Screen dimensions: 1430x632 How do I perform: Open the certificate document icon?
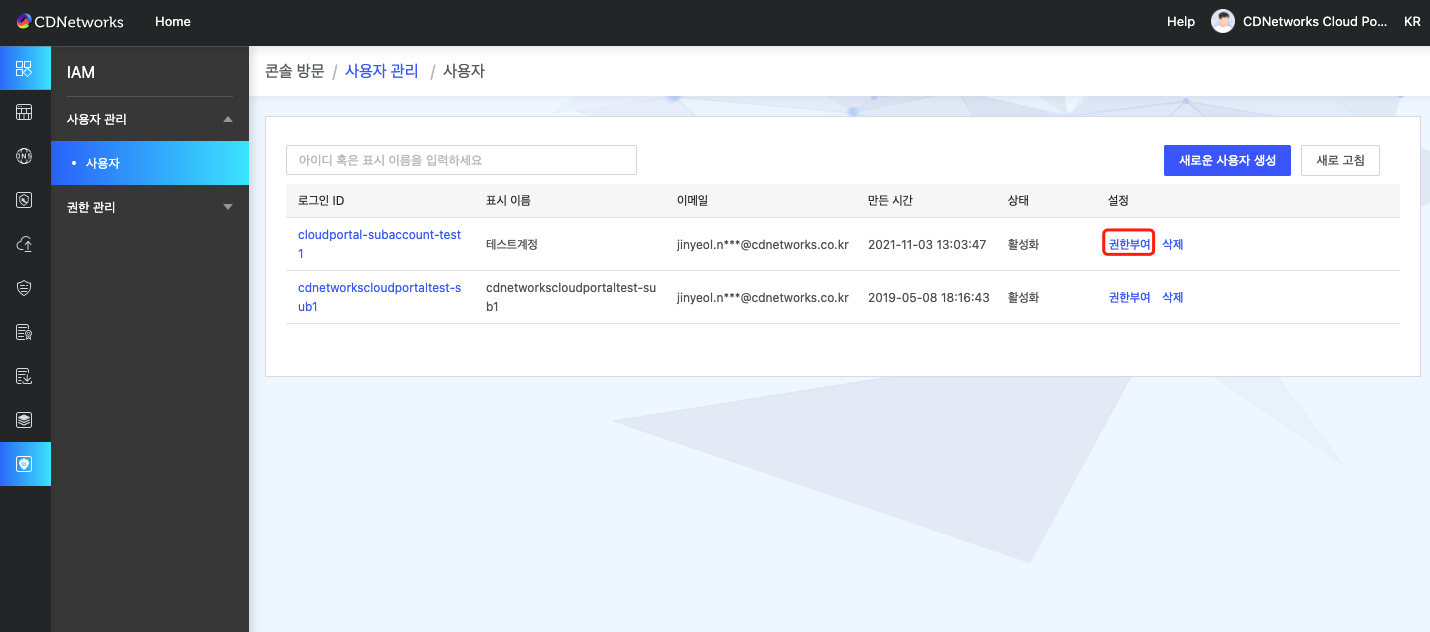pos(25,330)
